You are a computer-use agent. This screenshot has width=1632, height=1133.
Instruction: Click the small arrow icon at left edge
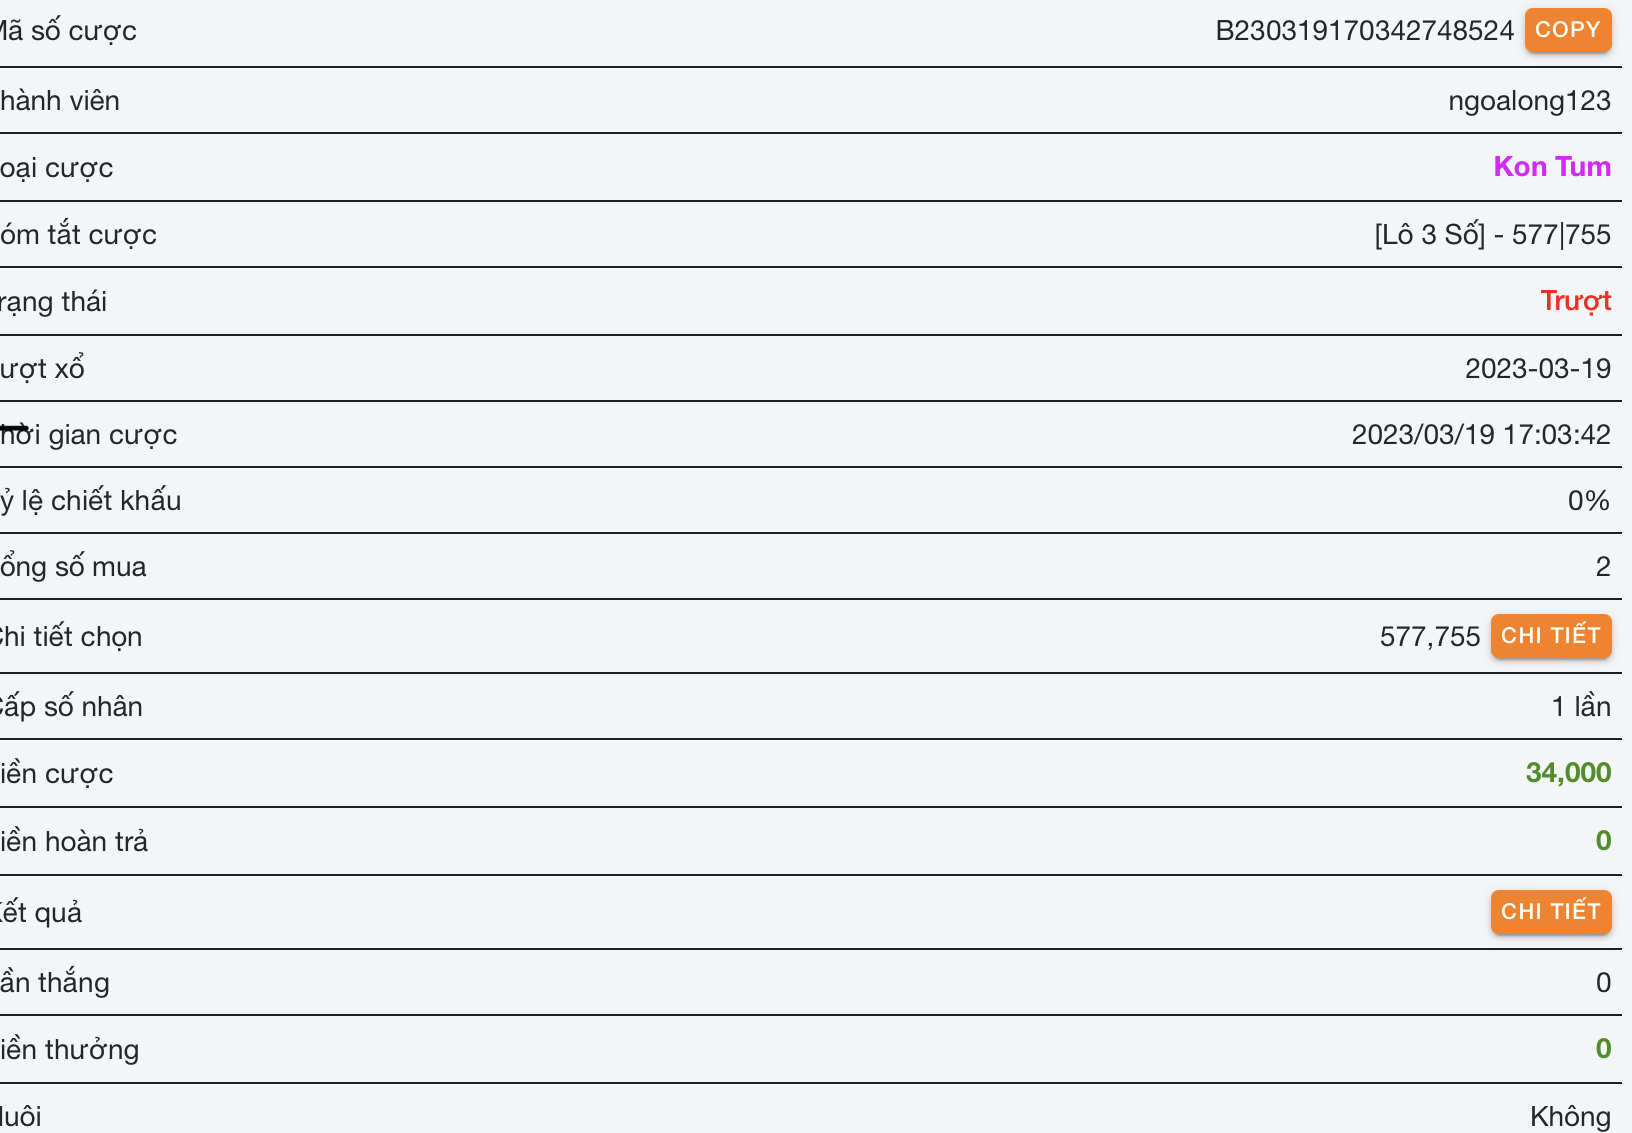(15, 429)
